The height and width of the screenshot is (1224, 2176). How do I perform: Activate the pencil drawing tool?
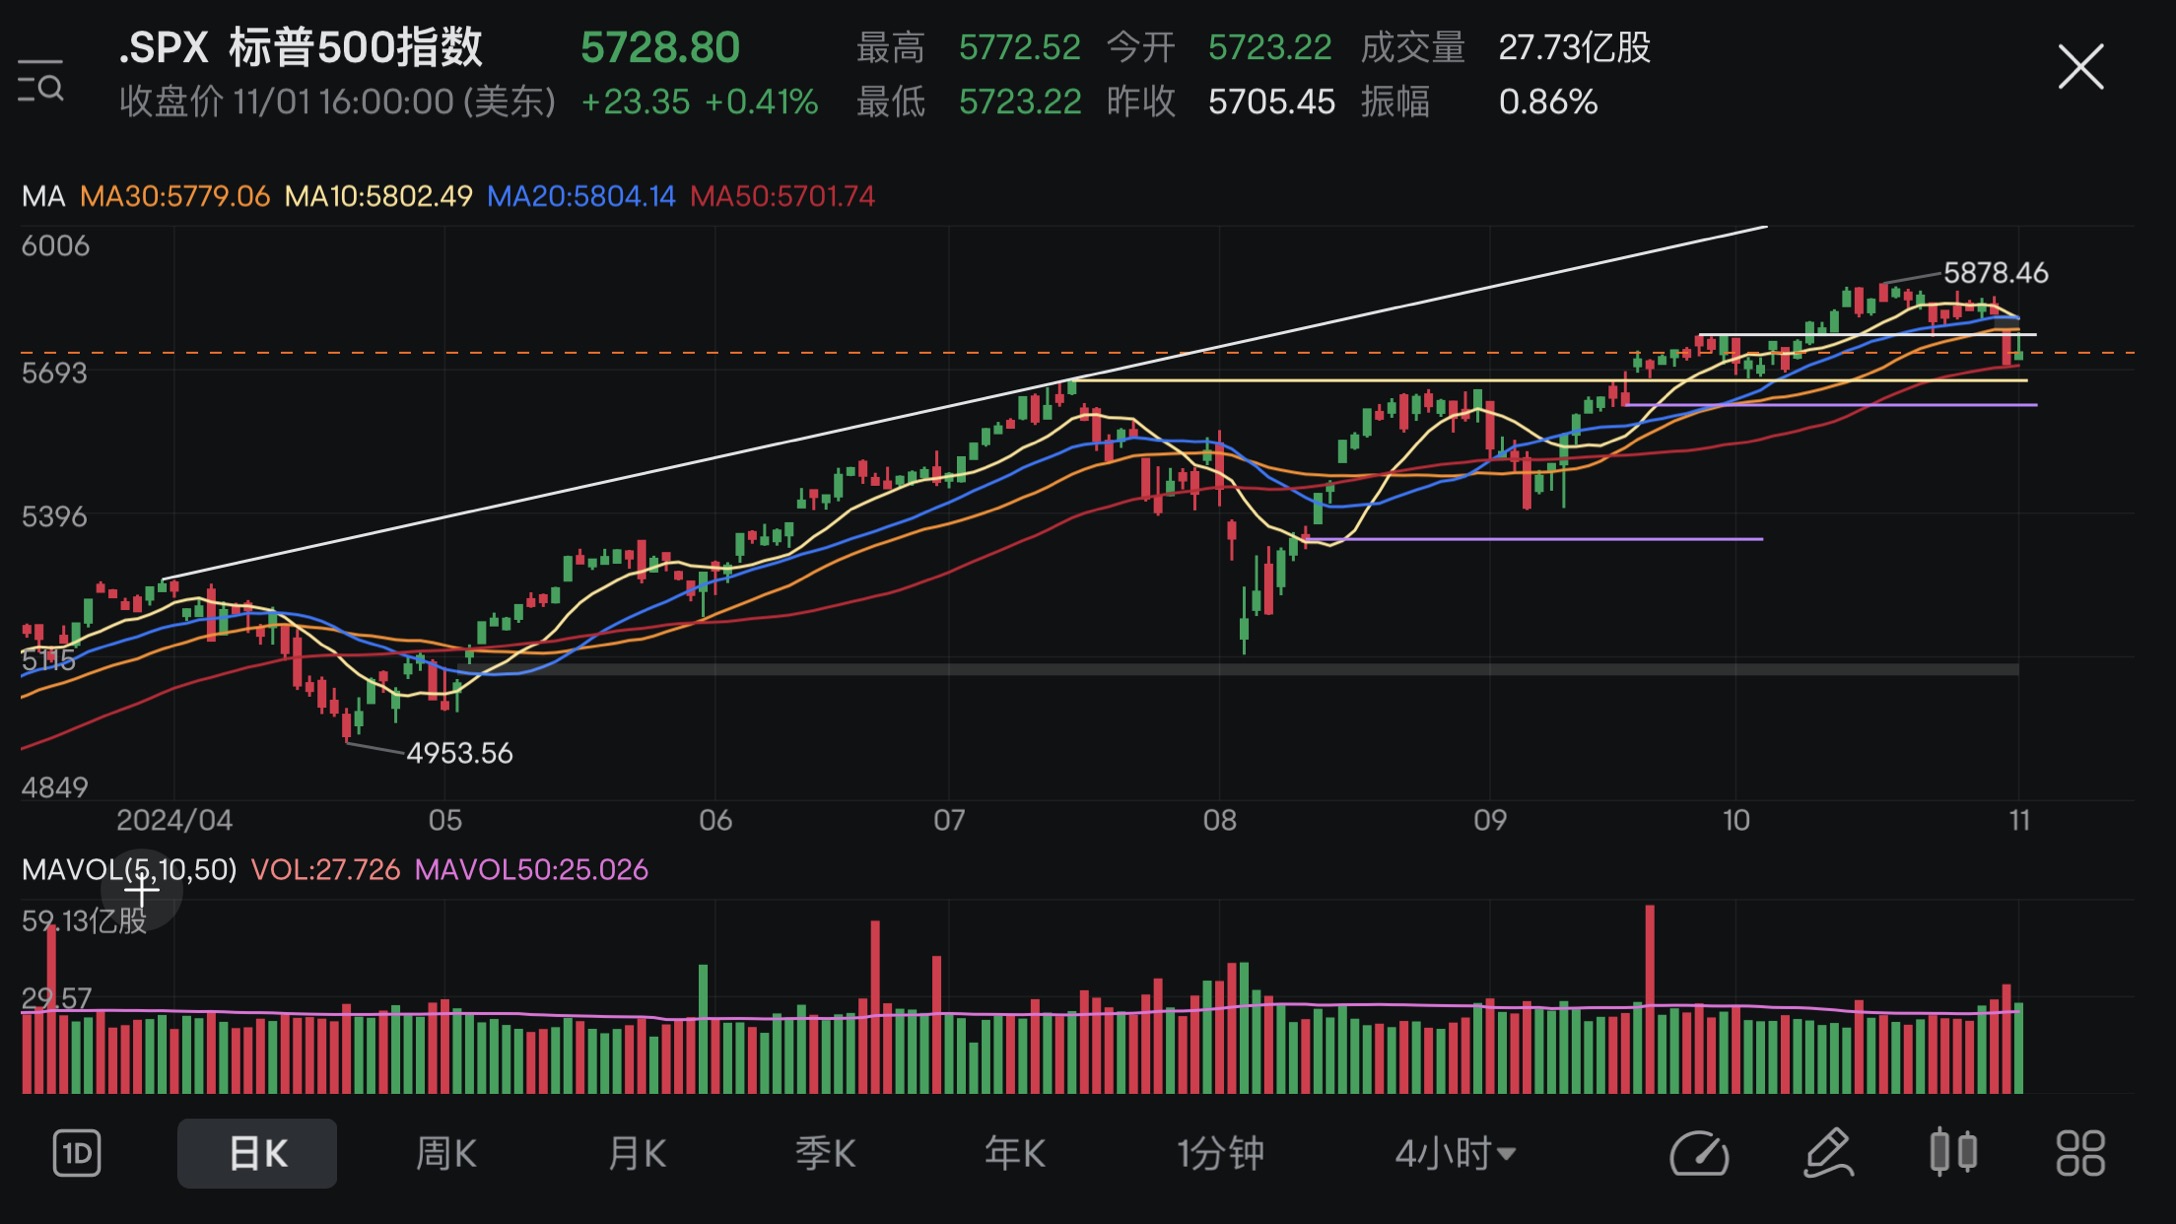click(1828, 1153)
